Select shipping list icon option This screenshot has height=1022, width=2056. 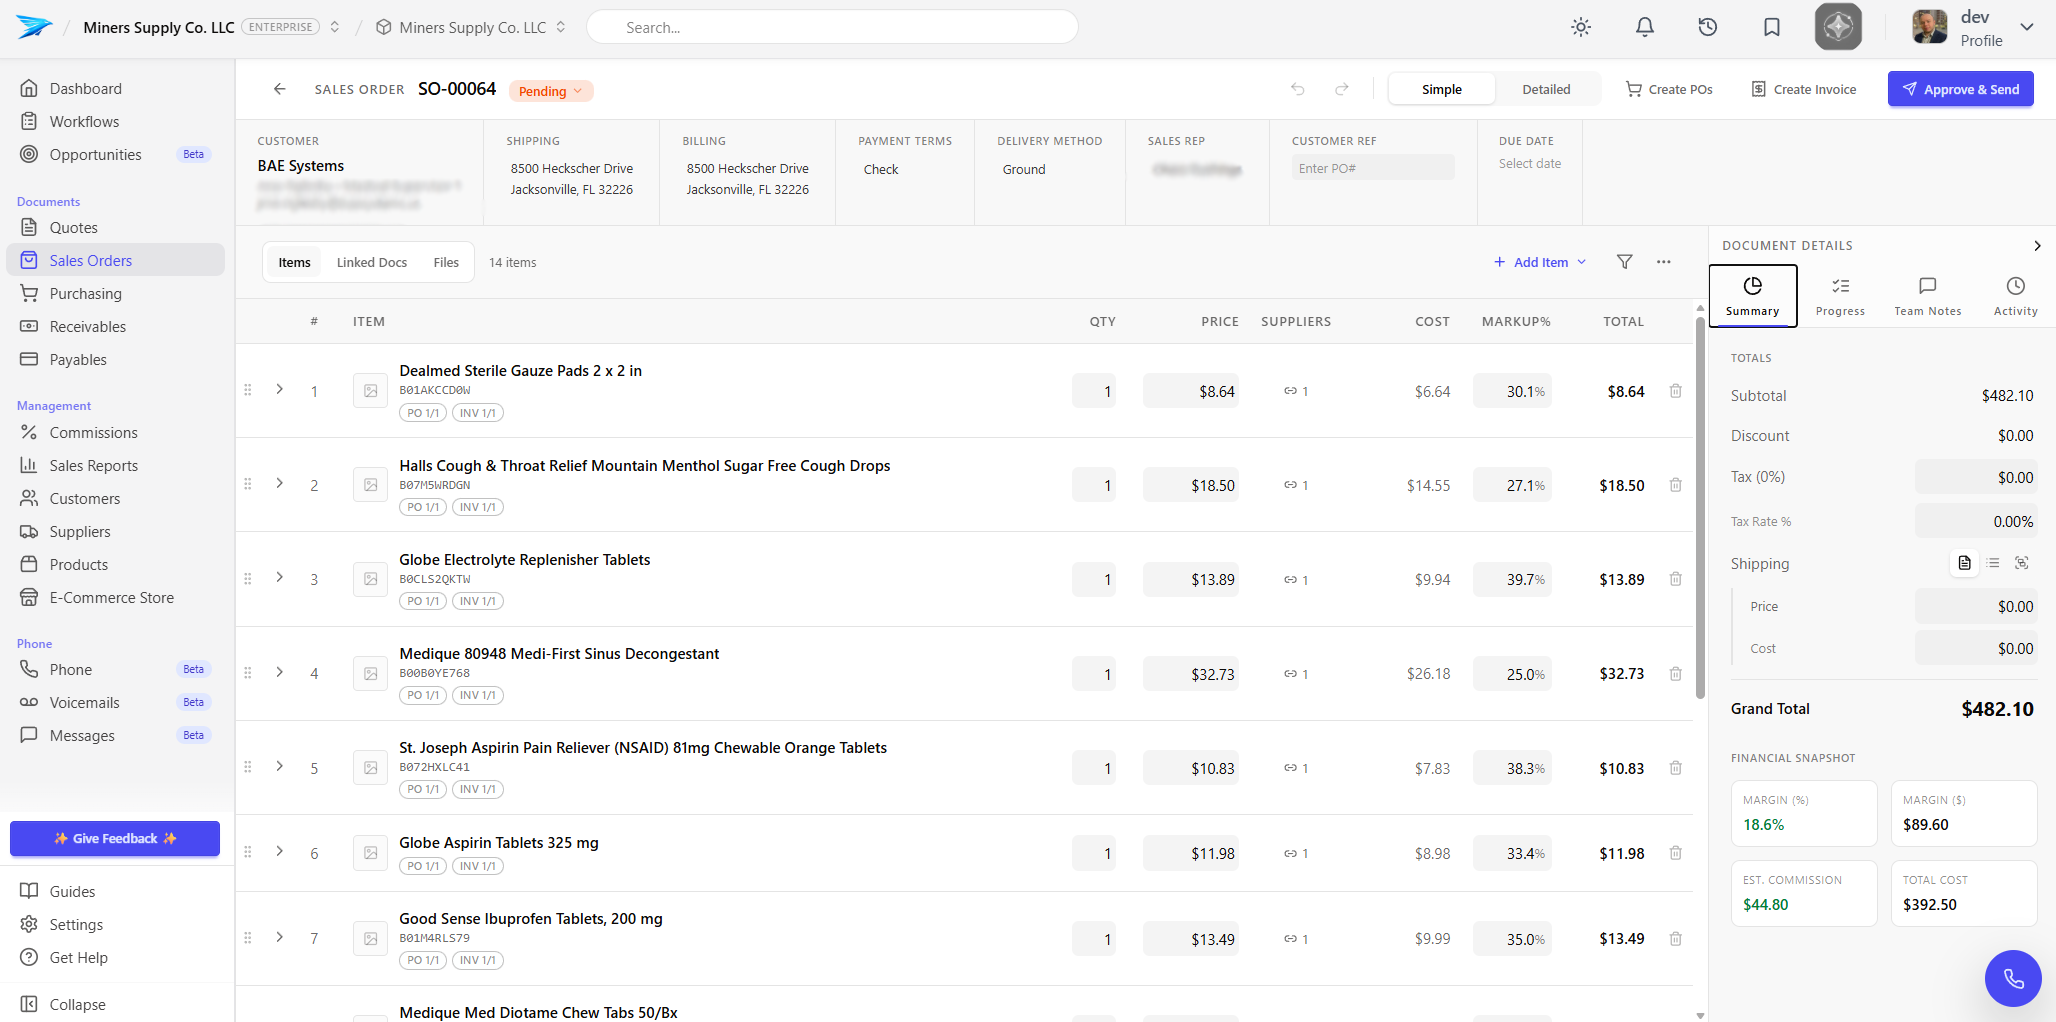(x=1993, y=563)
